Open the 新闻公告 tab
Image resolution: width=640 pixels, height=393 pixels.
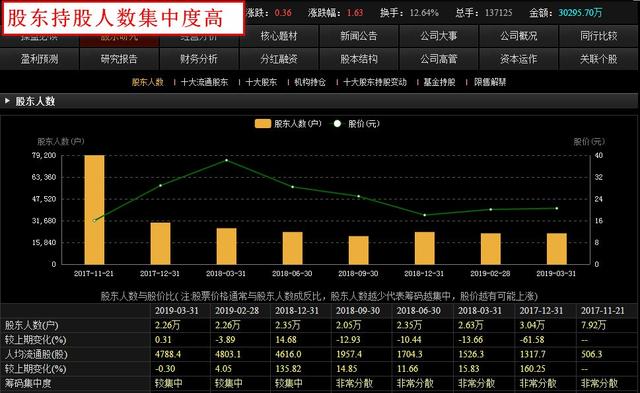tap(359, 36)
